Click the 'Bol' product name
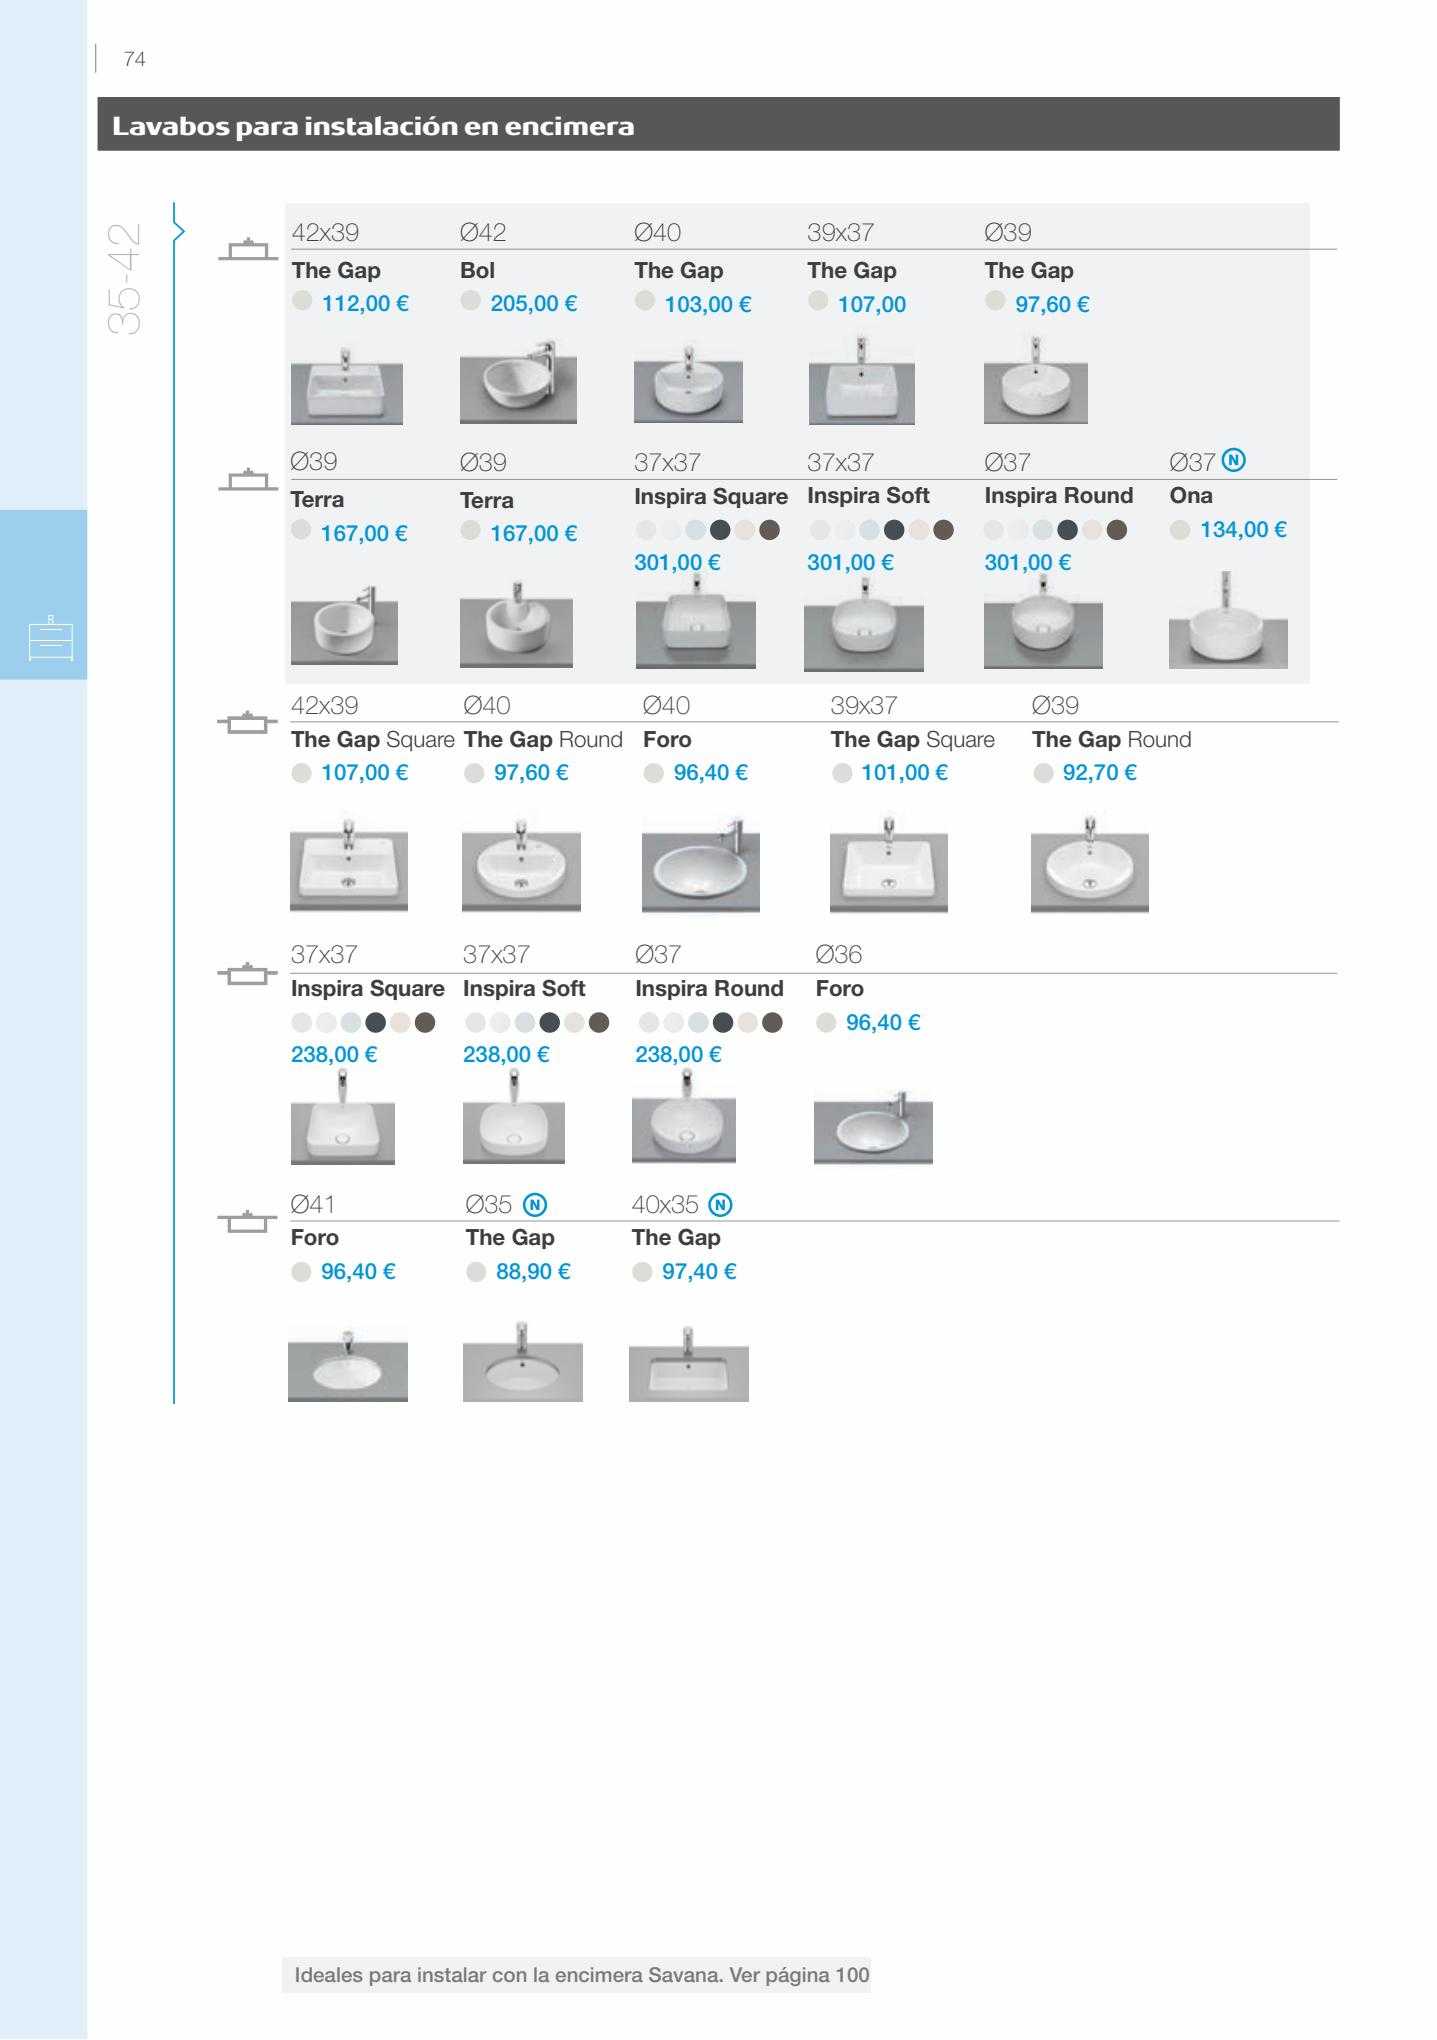 coord(478,270)
